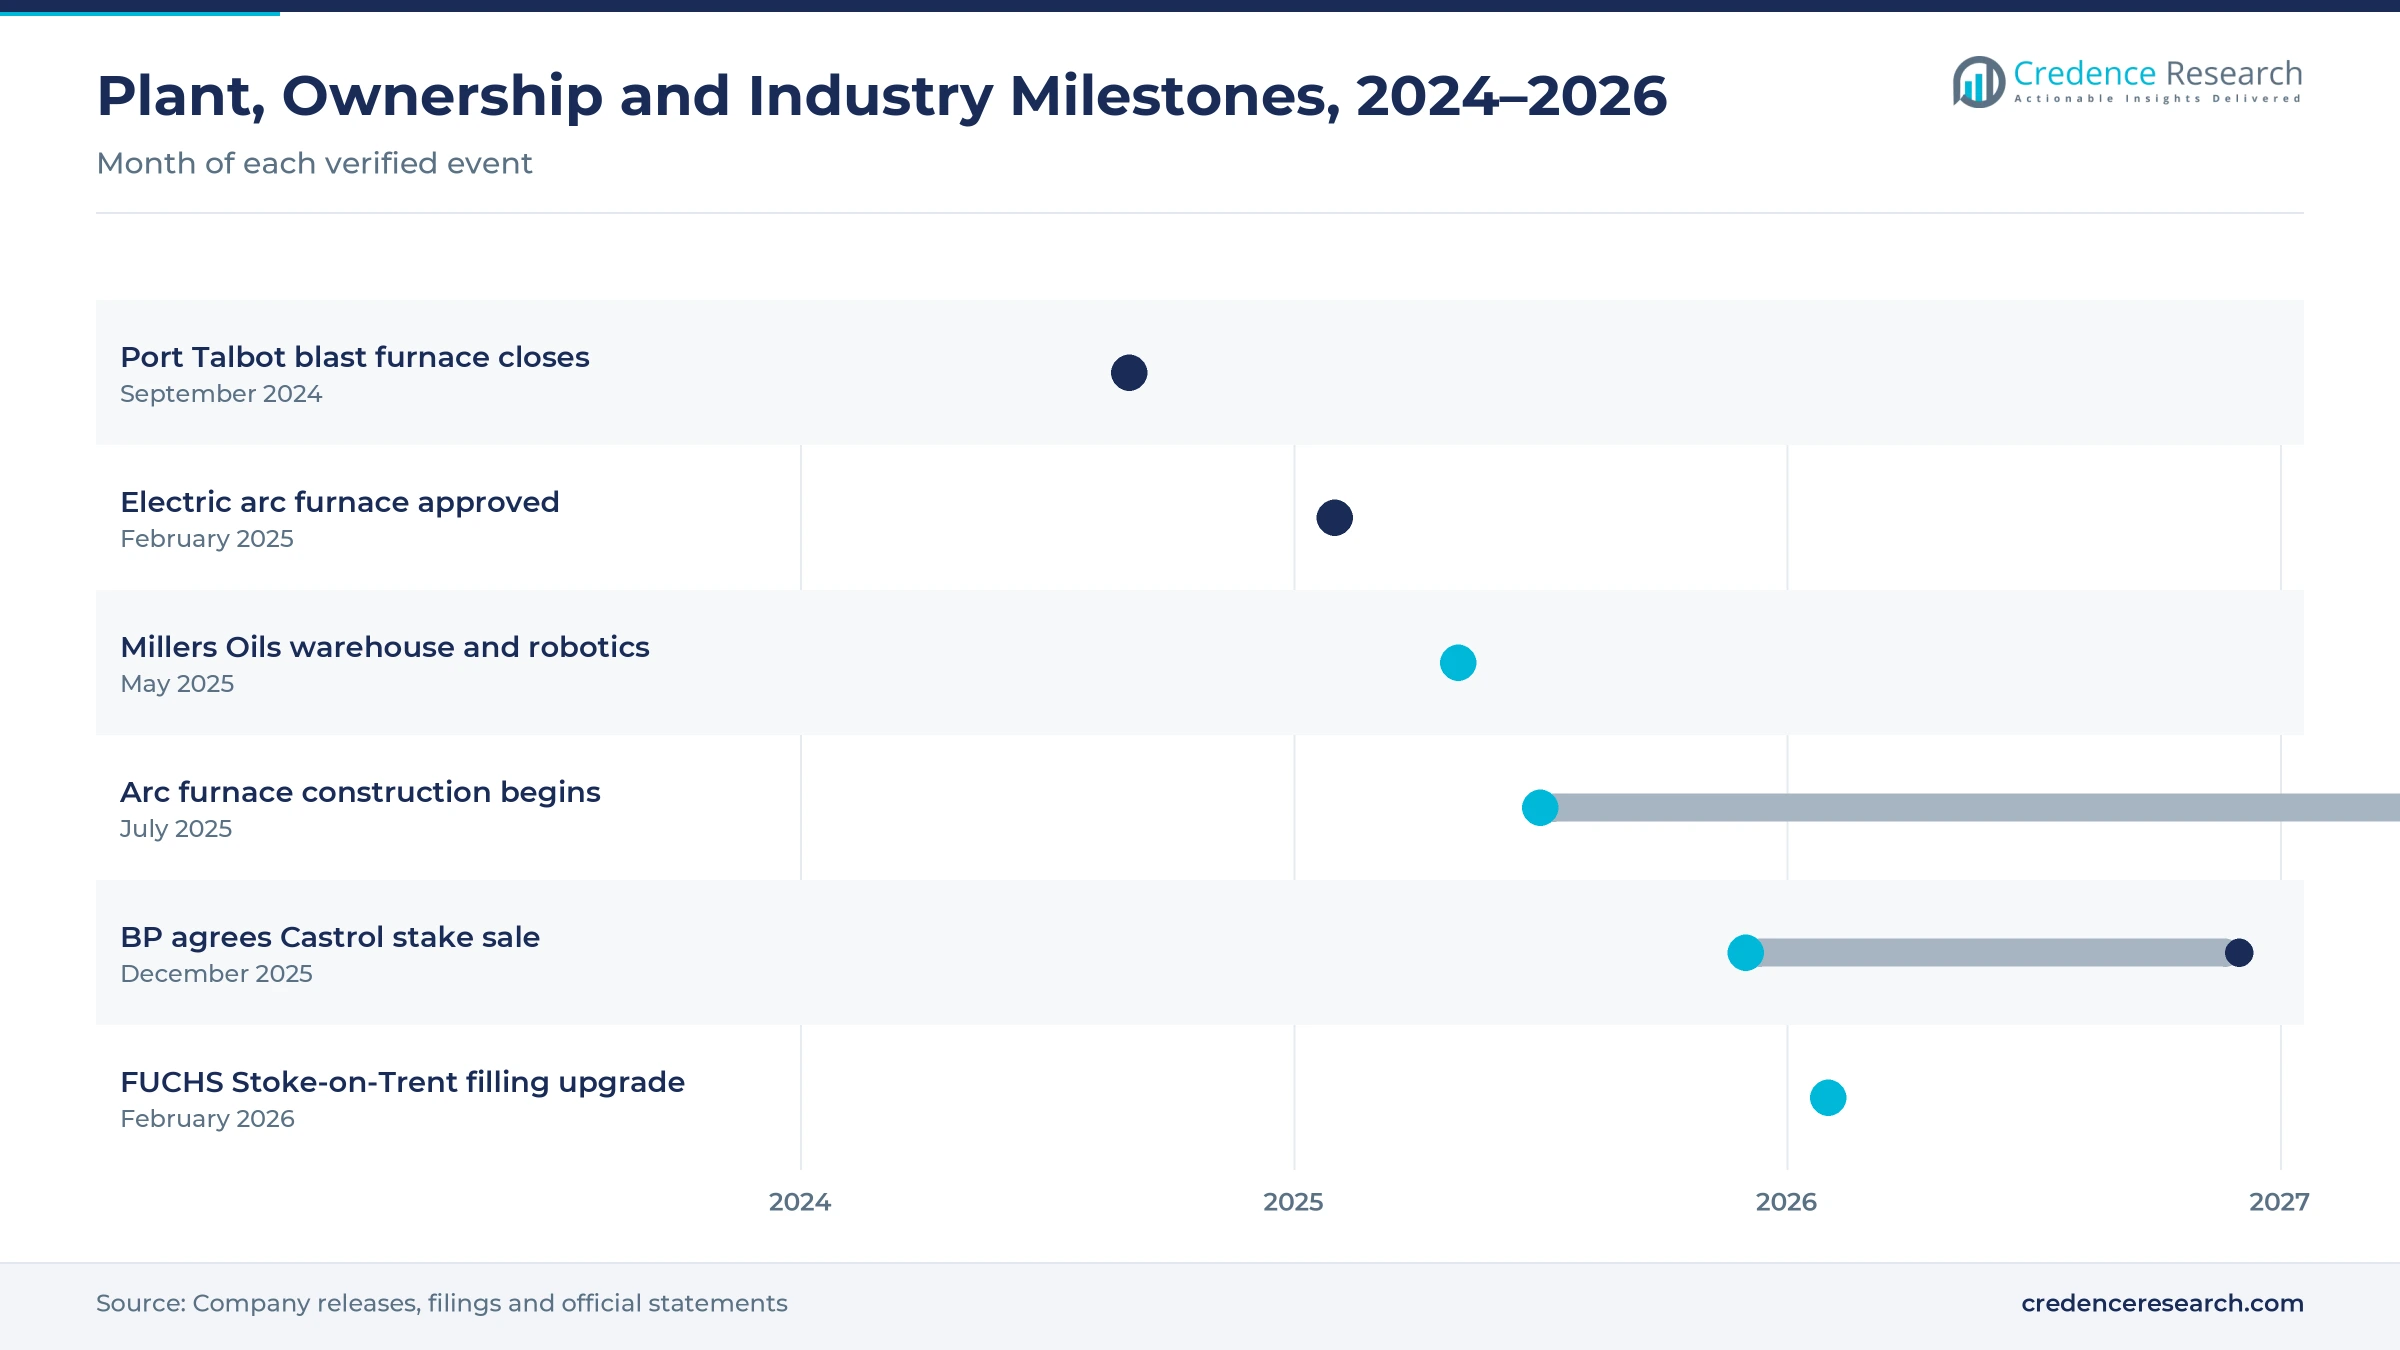Click the 'FUCHS Stoke-on-Trent filling upgrade' label
The image size is (2400, 1350).
click(403, 1082)
